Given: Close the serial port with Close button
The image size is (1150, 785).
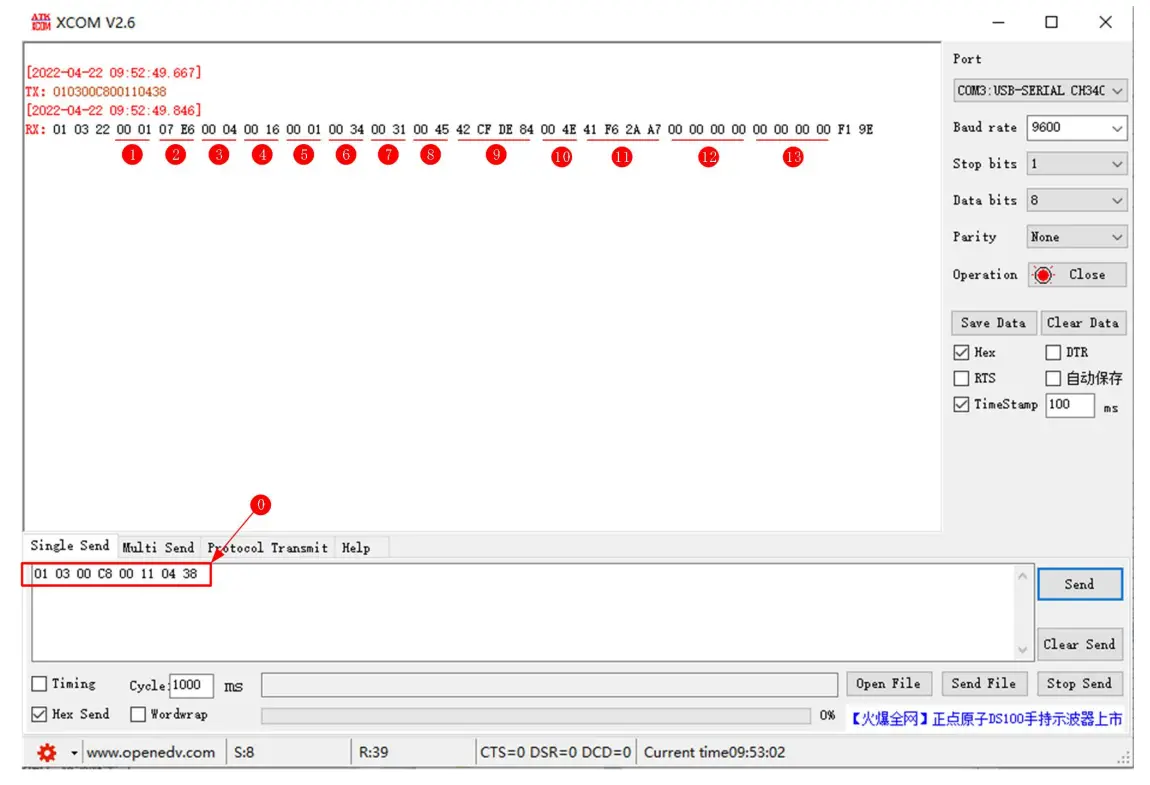Looking at the screenshot, I should tap(1076, 274).
